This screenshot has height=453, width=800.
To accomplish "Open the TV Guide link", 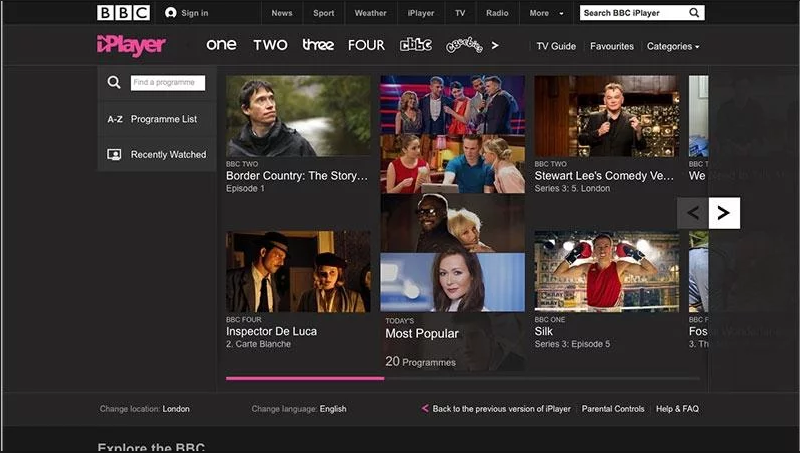I will [556, 46].
